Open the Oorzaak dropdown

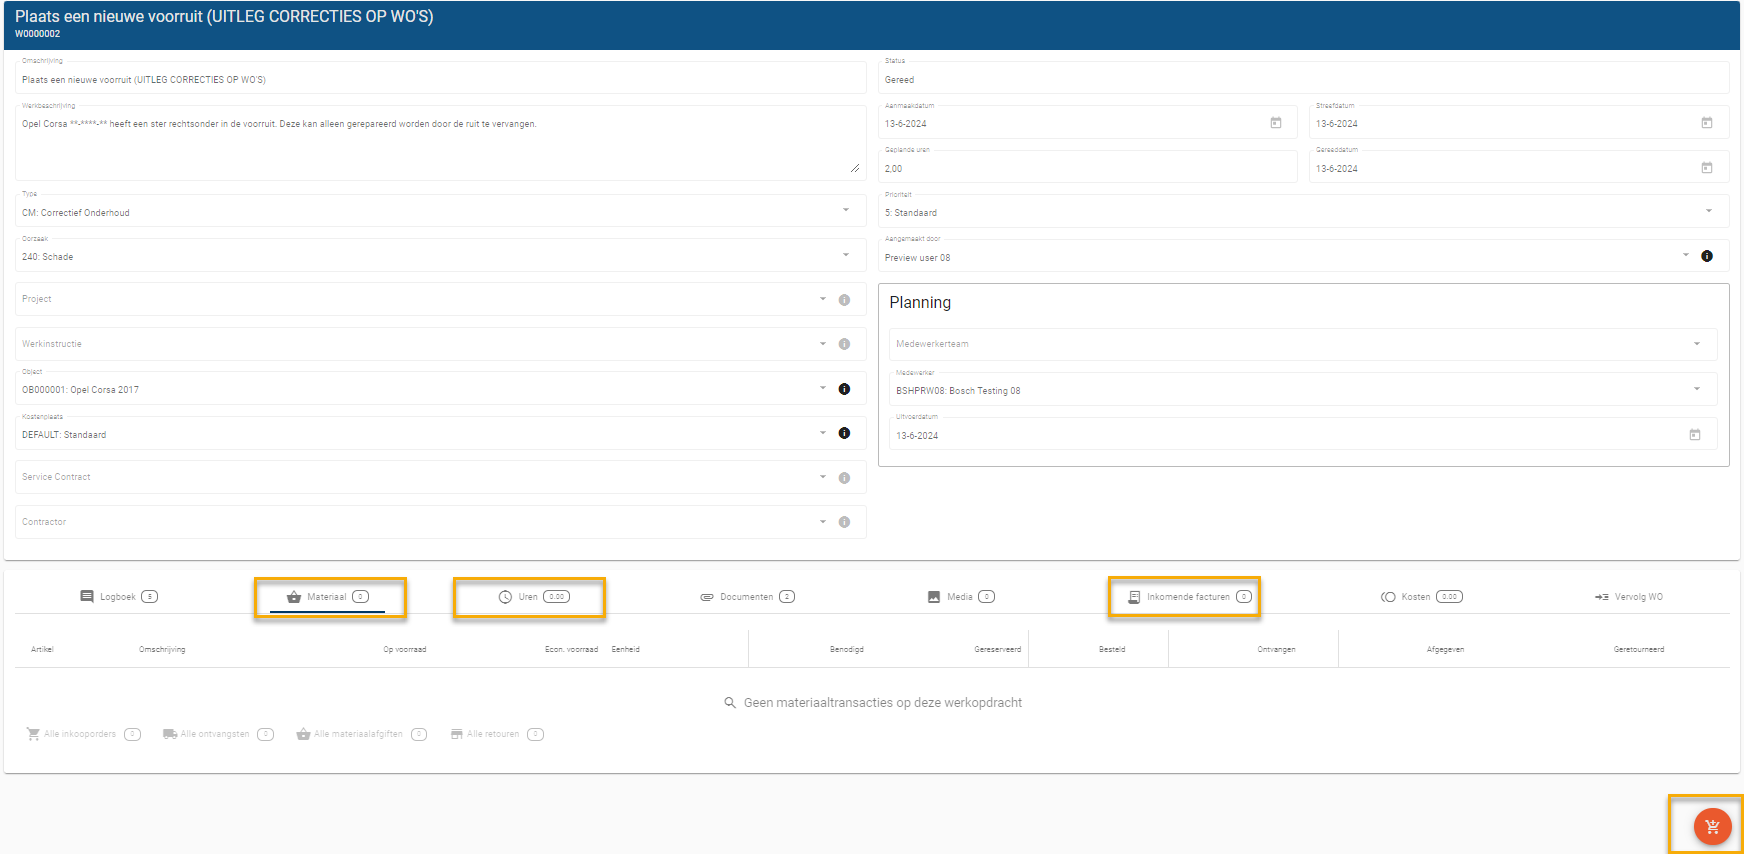(846, 256)
